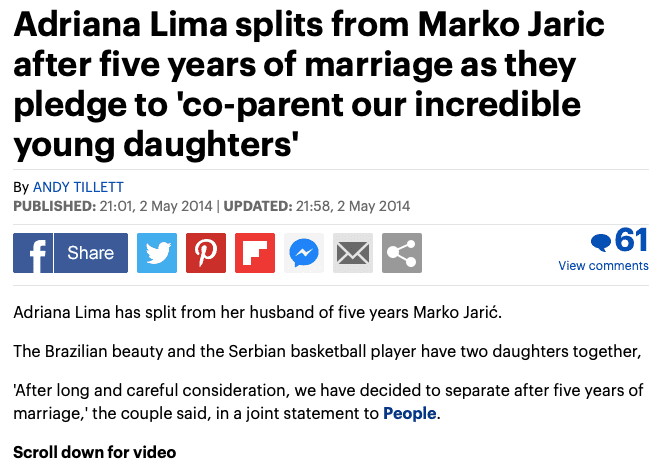
Task: Open the generic grey share icon
Action: click(x=402, y=253)
